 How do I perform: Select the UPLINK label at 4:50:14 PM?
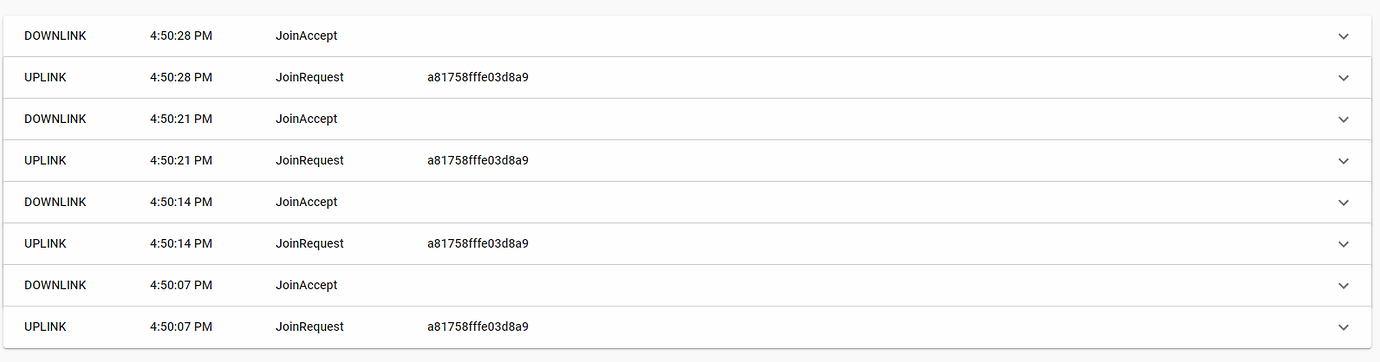click(45, 244)
